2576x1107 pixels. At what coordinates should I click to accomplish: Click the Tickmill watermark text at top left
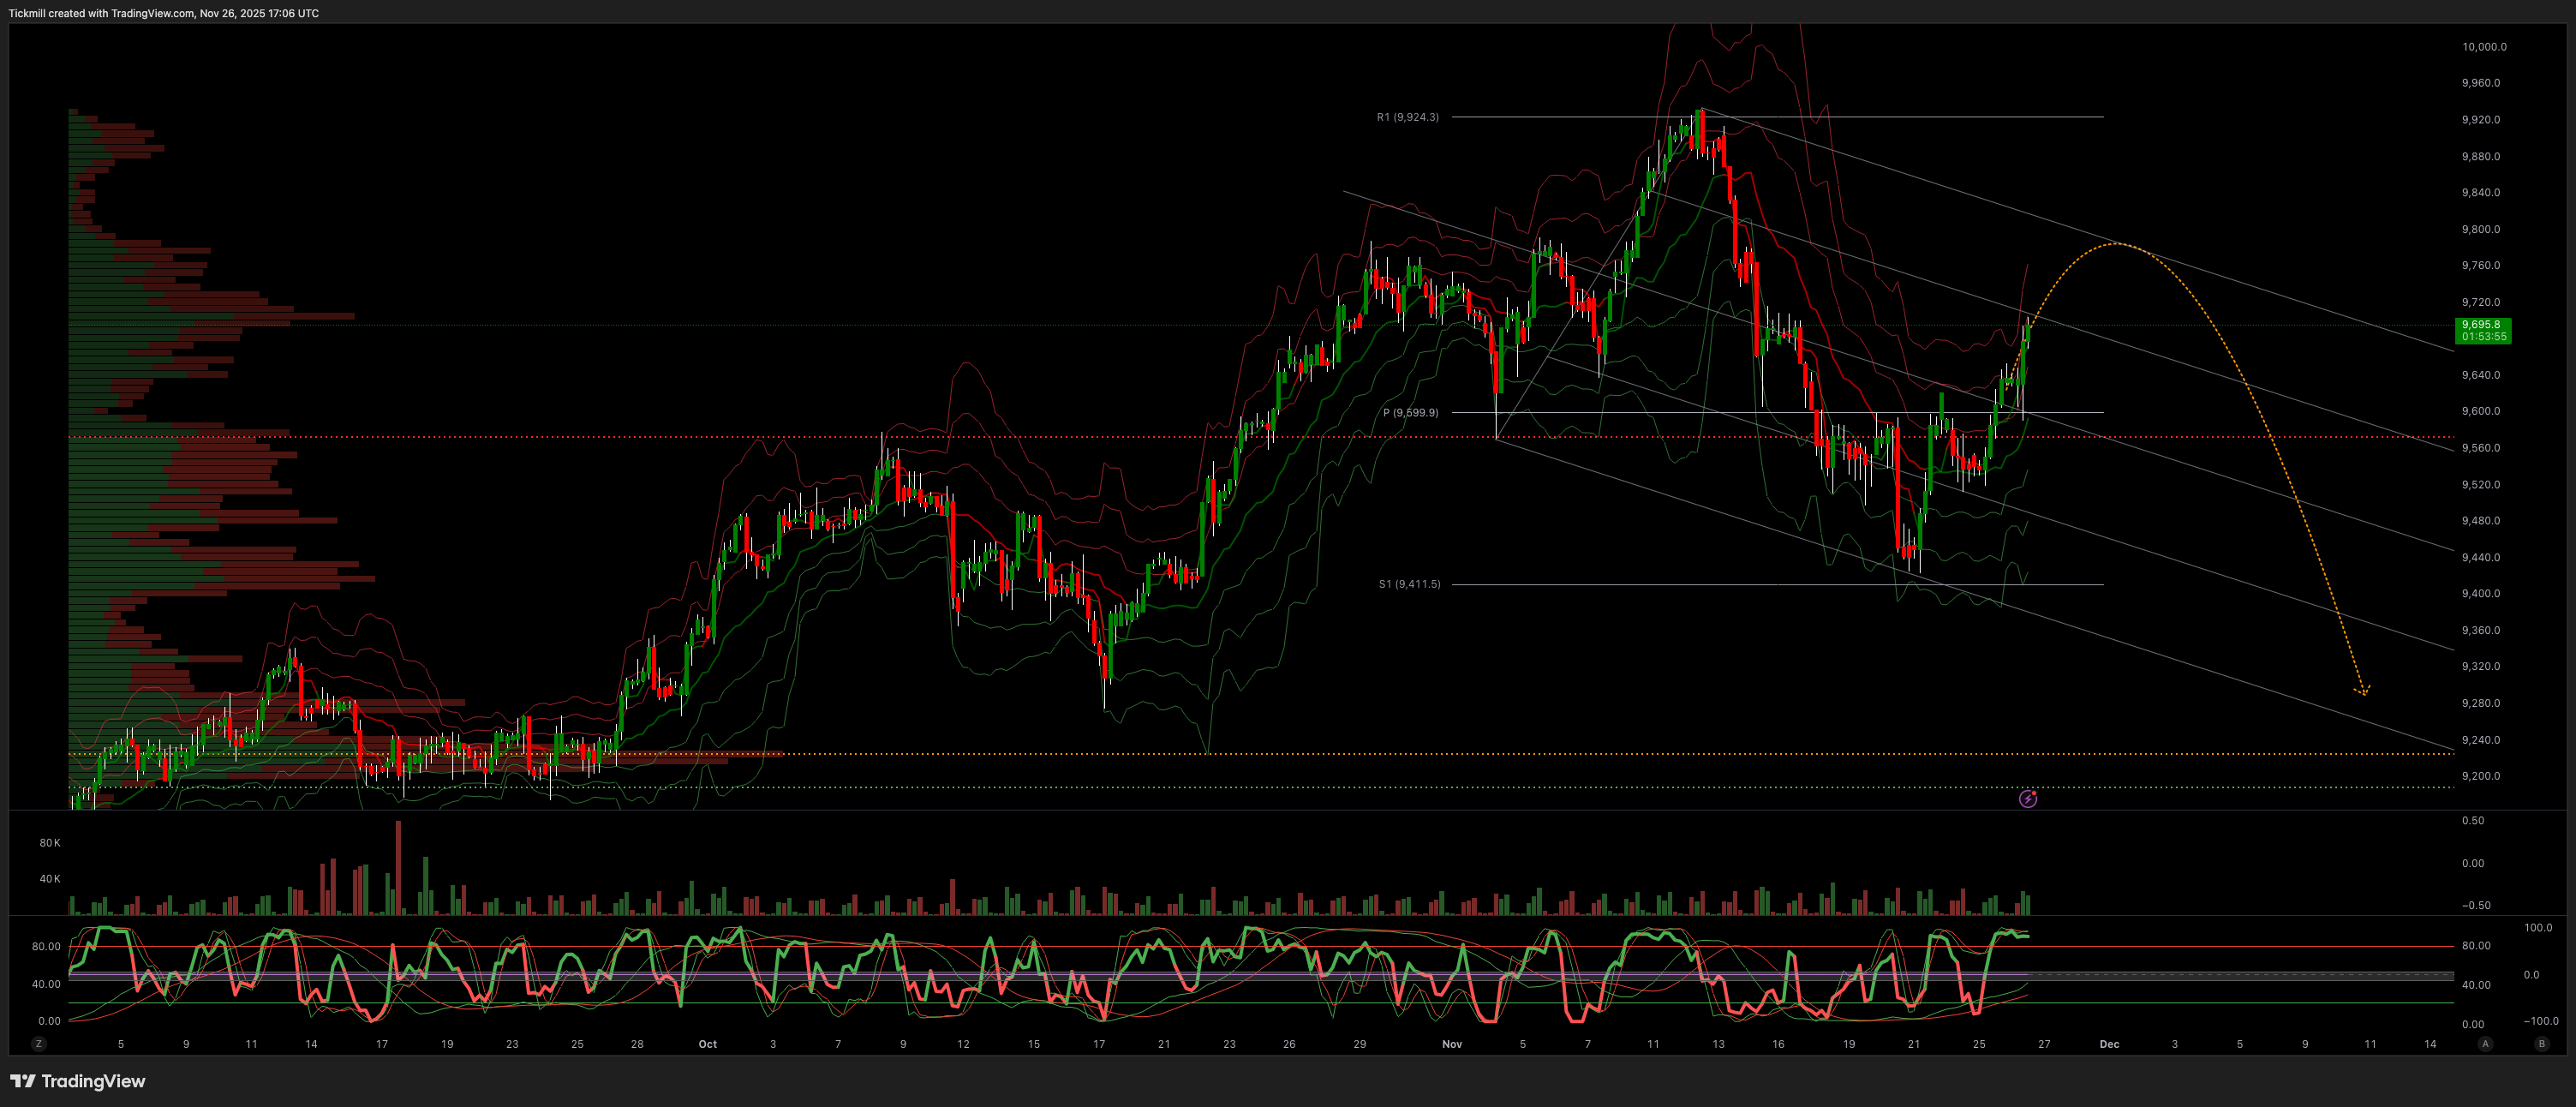pyautogui.click(x=163, y=13)
